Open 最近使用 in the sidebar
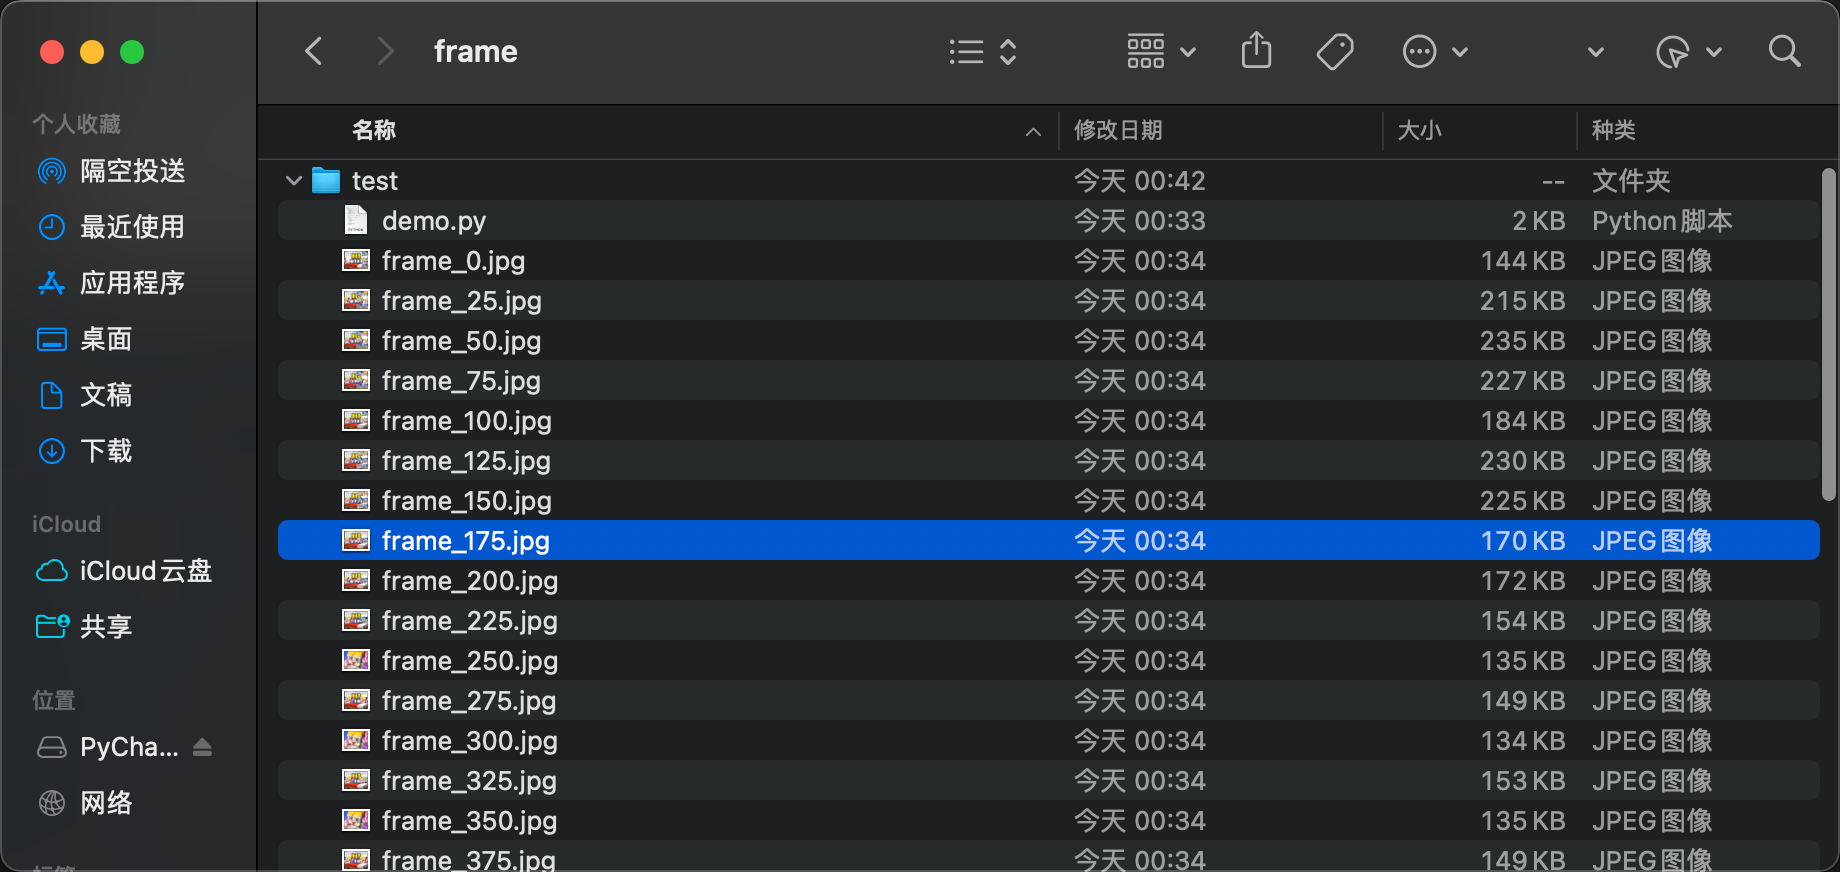The image size is (1840, 872). [132, 227]
